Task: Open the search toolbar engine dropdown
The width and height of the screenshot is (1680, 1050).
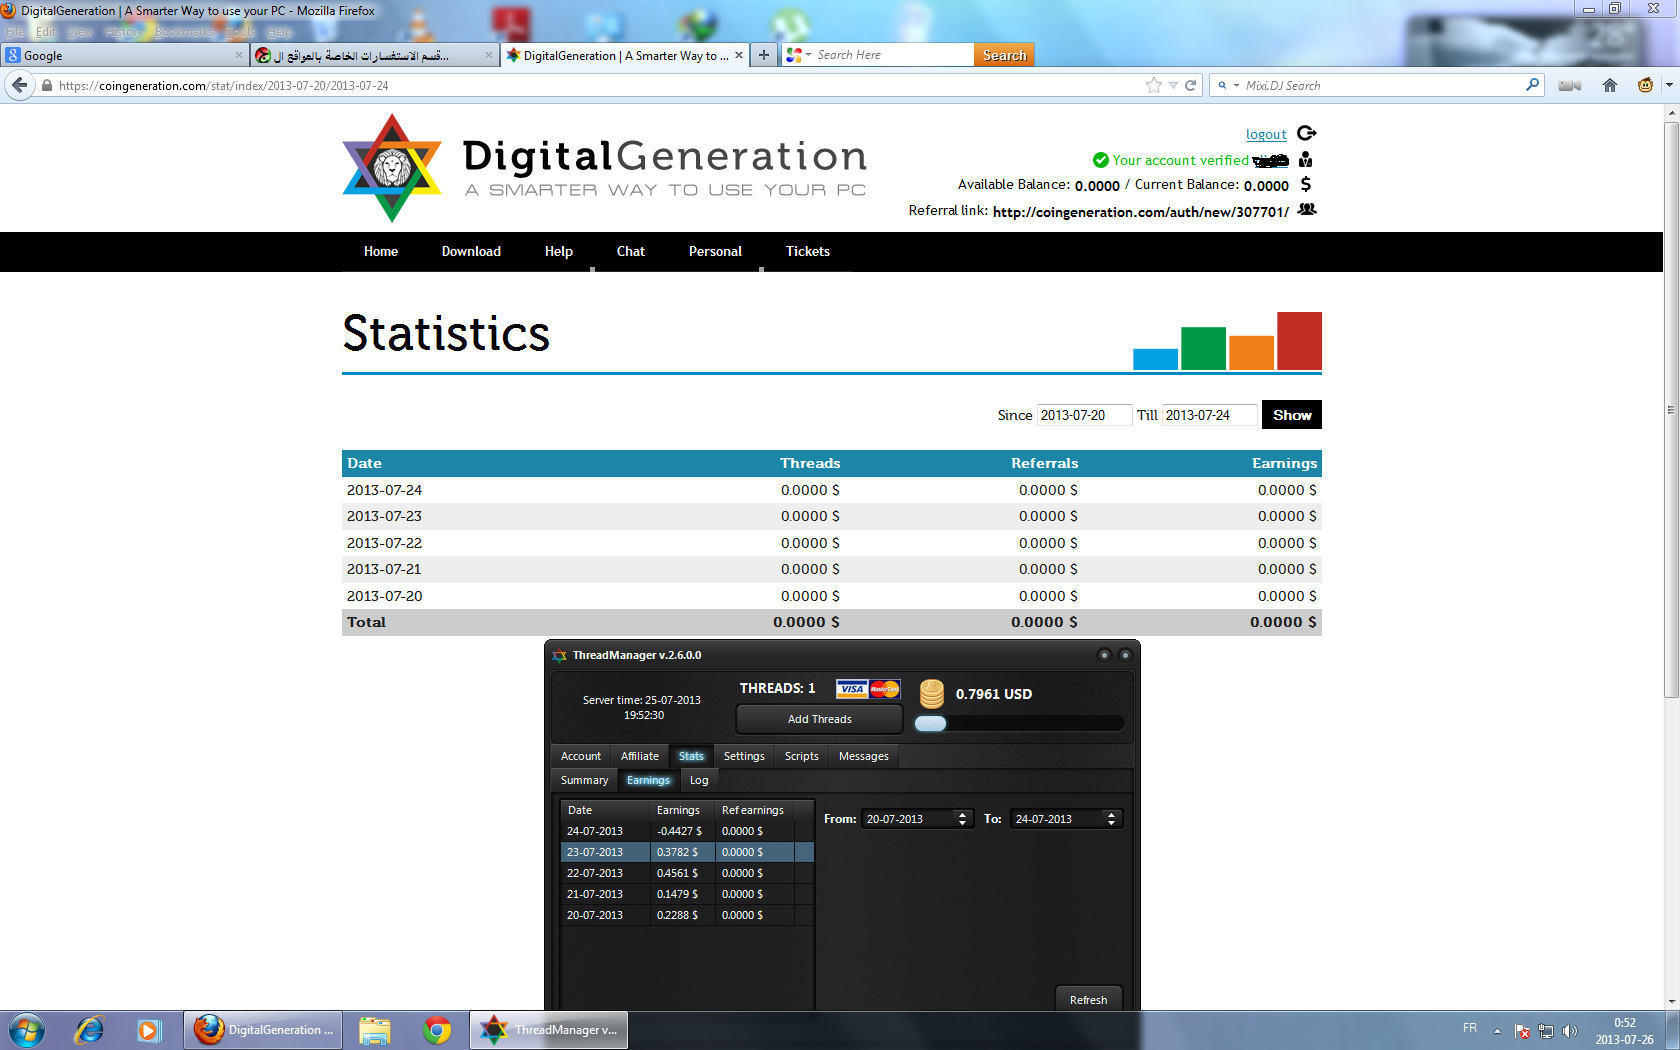Action: (809, 55)
